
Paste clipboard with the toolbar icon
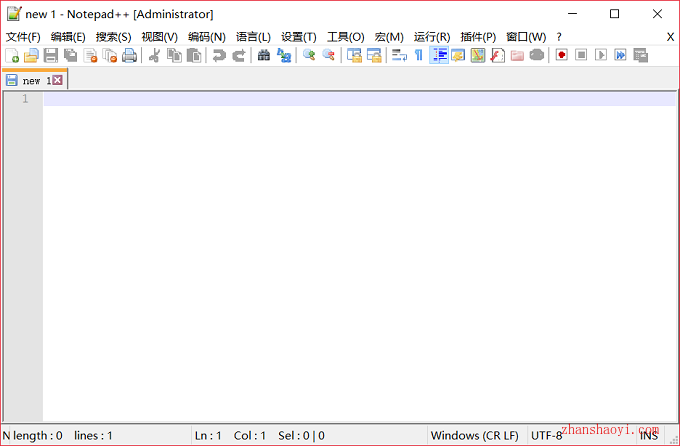(194, 56)
